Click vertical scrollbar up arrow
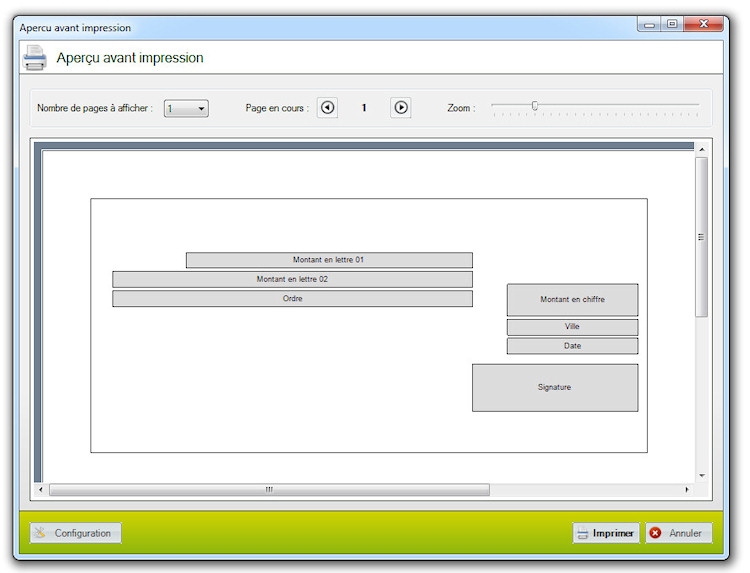This screenshot has height=573, width=750. coord(701,149)
